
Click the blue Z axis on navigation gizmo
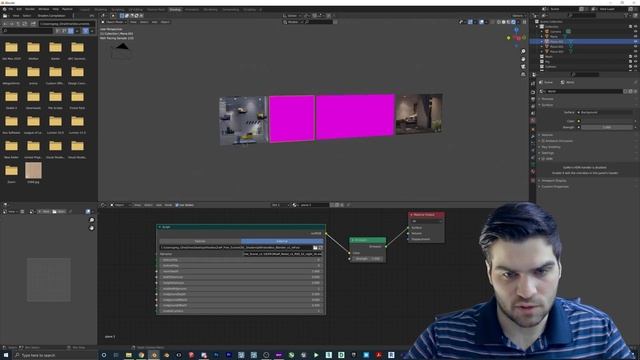516,30
